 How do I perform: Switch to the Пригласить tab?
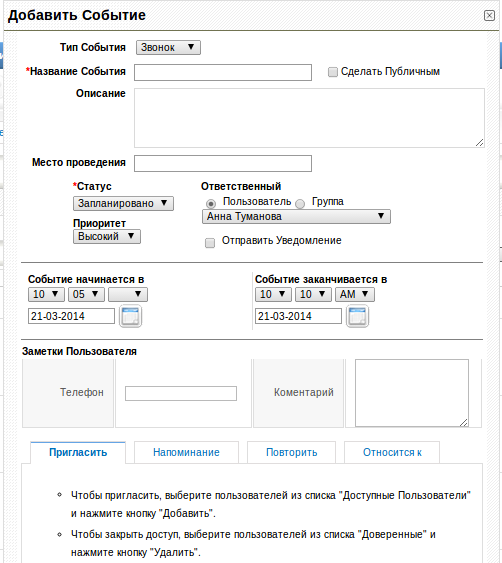[78, 452]
